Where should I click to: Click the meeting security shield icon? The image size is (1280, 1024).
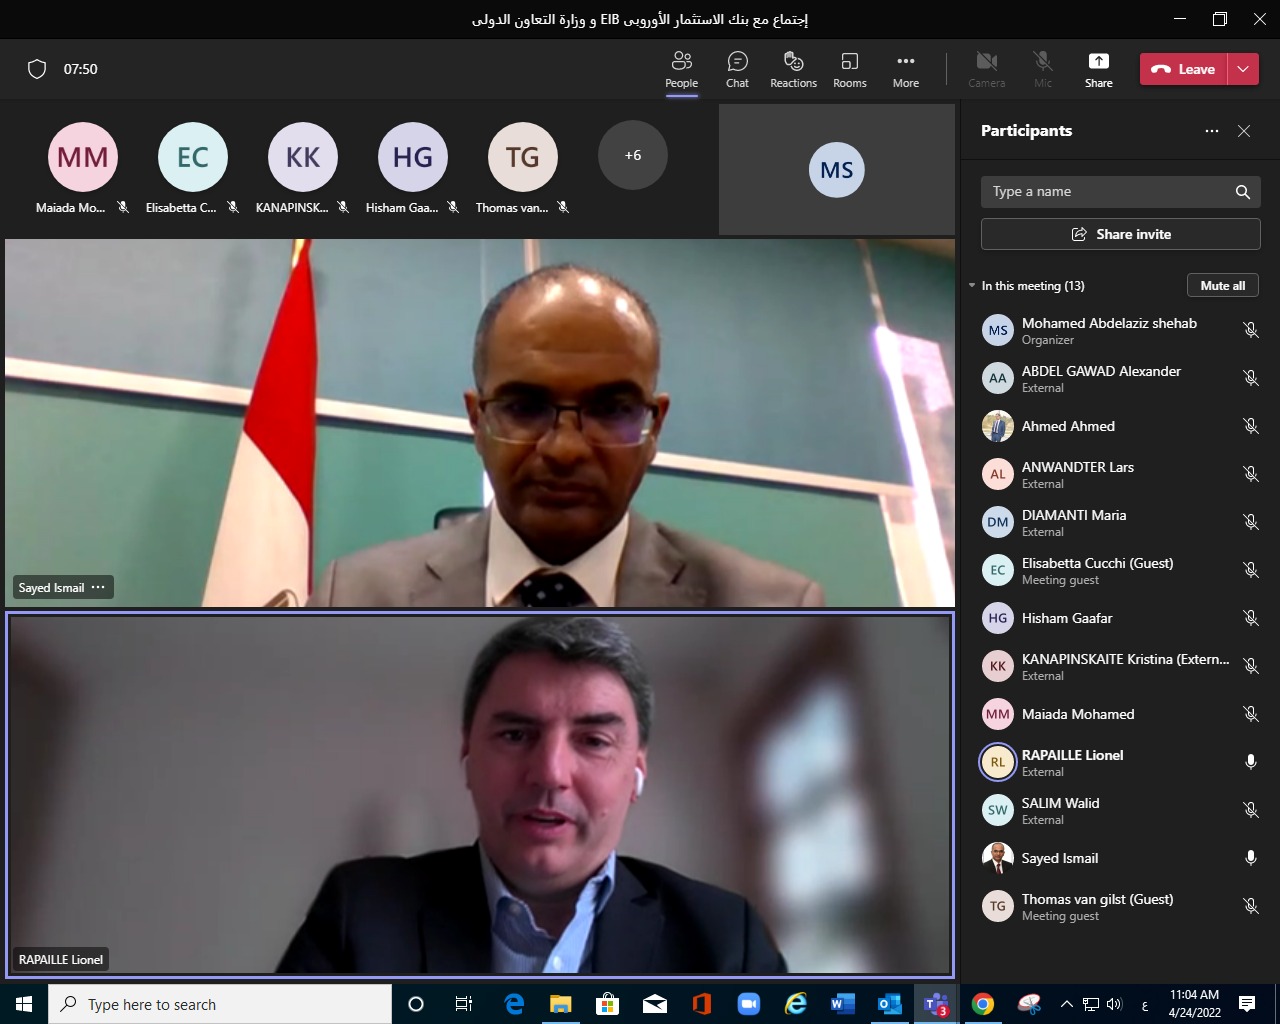tap(37, 69)
